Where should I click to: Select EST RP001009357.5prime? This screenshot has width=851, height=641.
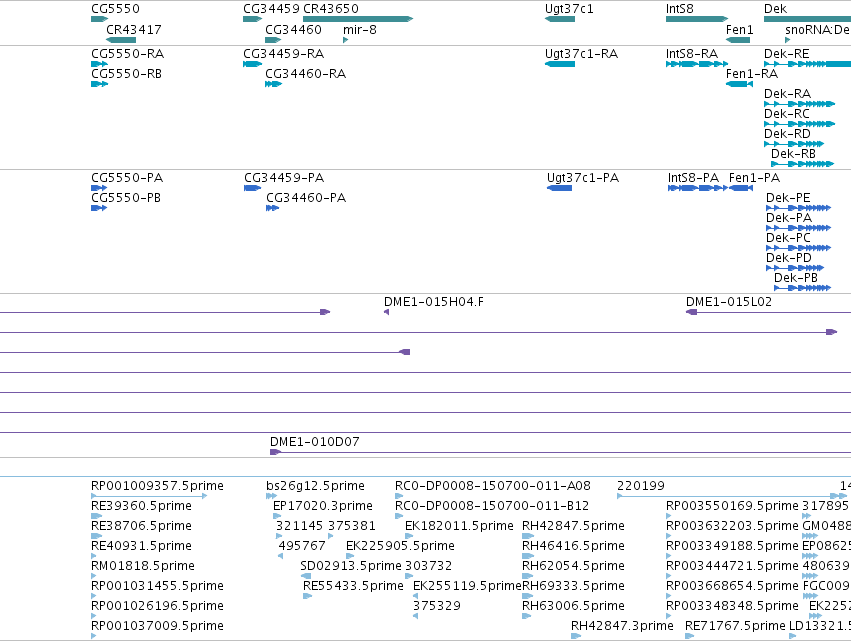pos(157,486)
